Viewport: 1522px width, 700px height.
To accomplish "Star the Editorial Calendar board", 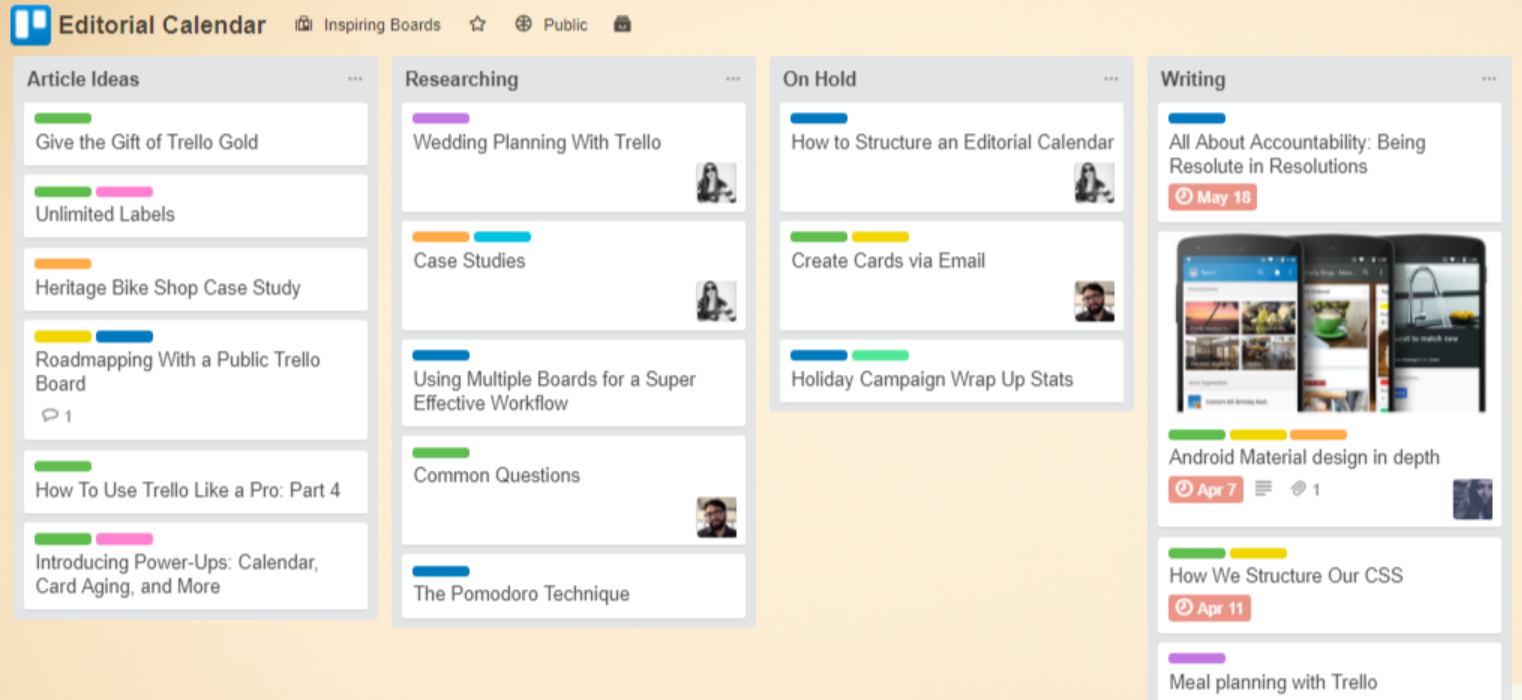I will pyautogui.click(x=478, y=25).
